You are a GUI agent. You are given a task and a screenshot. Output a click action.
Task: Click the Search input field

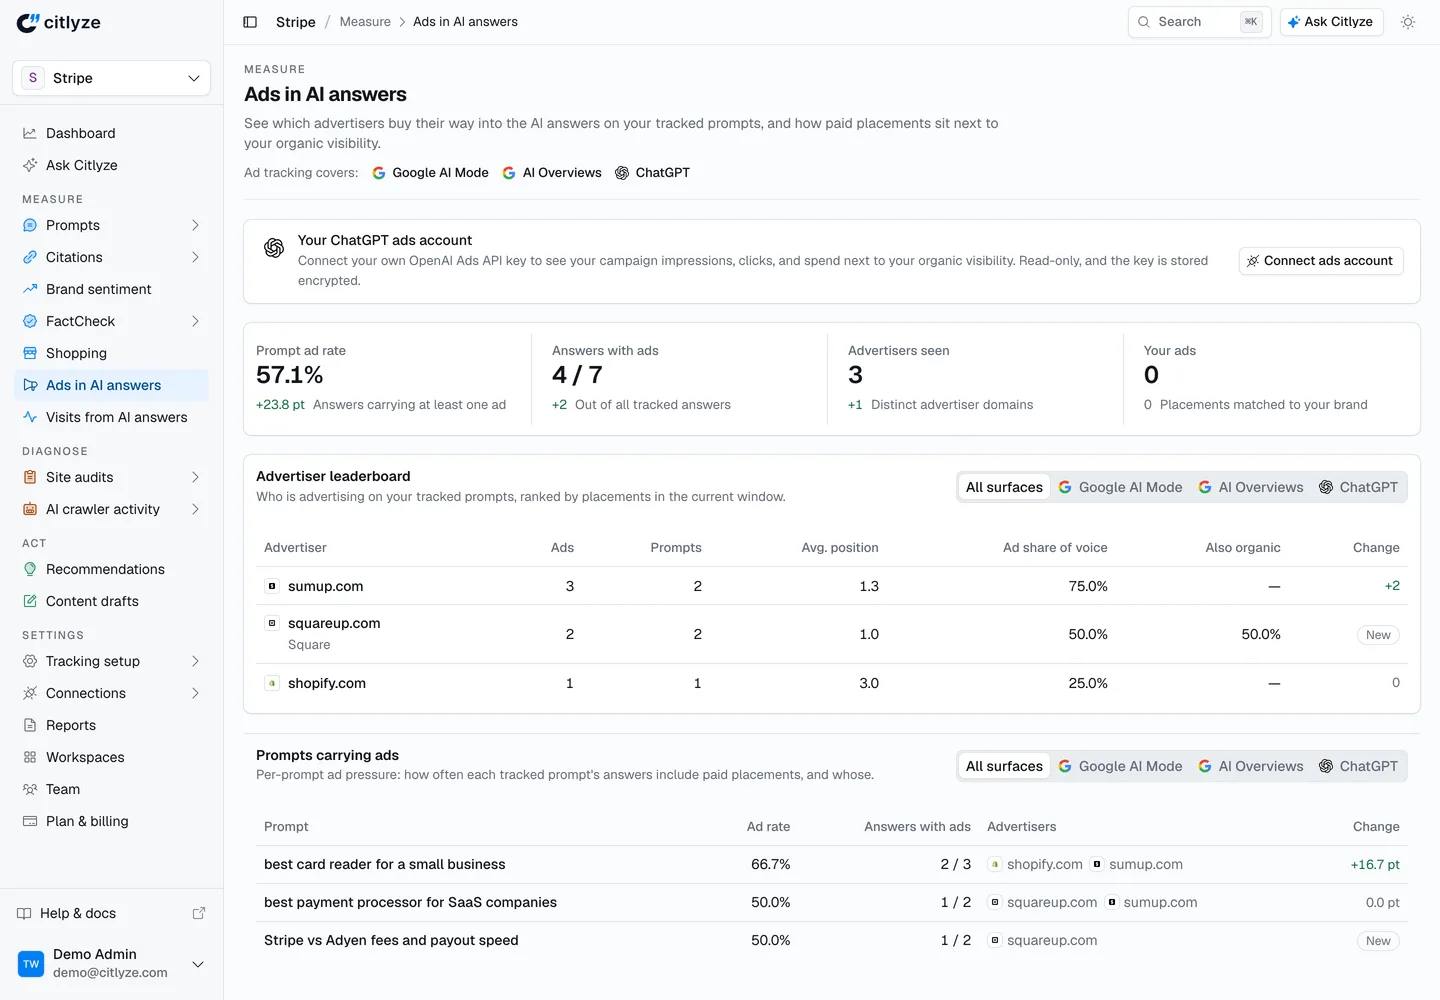point(1199,22)
